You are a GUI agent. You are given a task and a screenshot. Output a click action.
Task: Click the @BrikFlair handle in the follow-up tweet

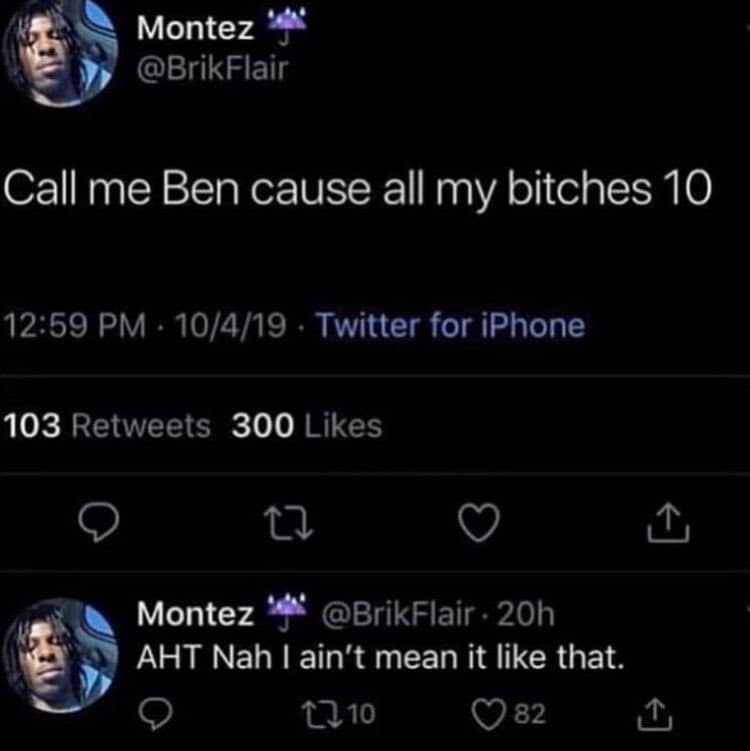click(x=392, y=612)
